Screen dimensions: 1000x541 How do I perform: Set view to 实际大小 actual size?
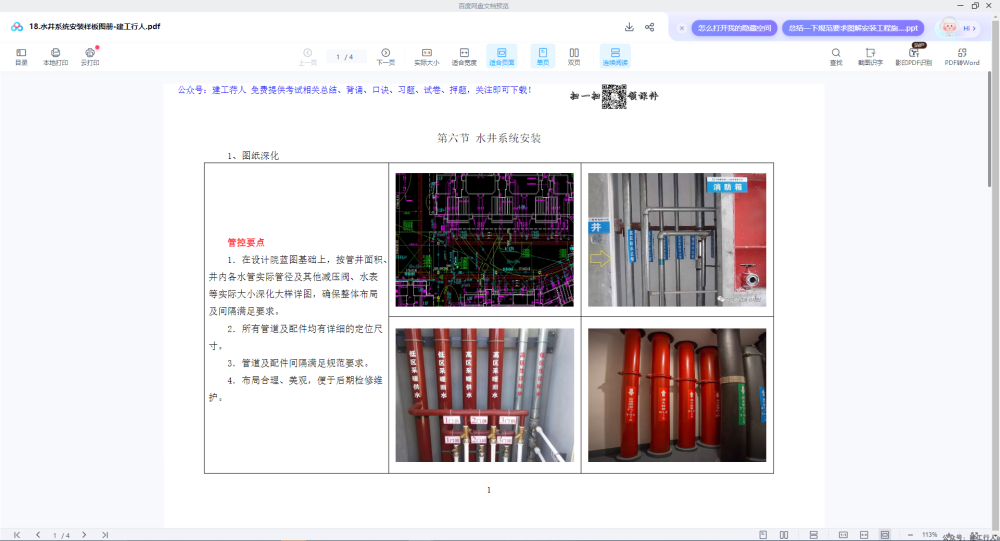click(427, 56)
